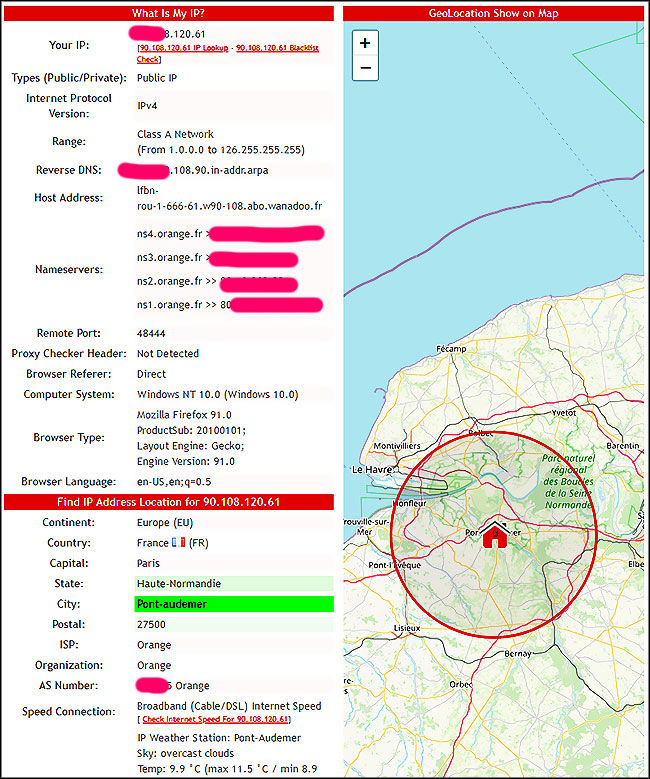The image size is (650, 779).
Task: Click Fécamp label on the map
Action: pos(451,349)
